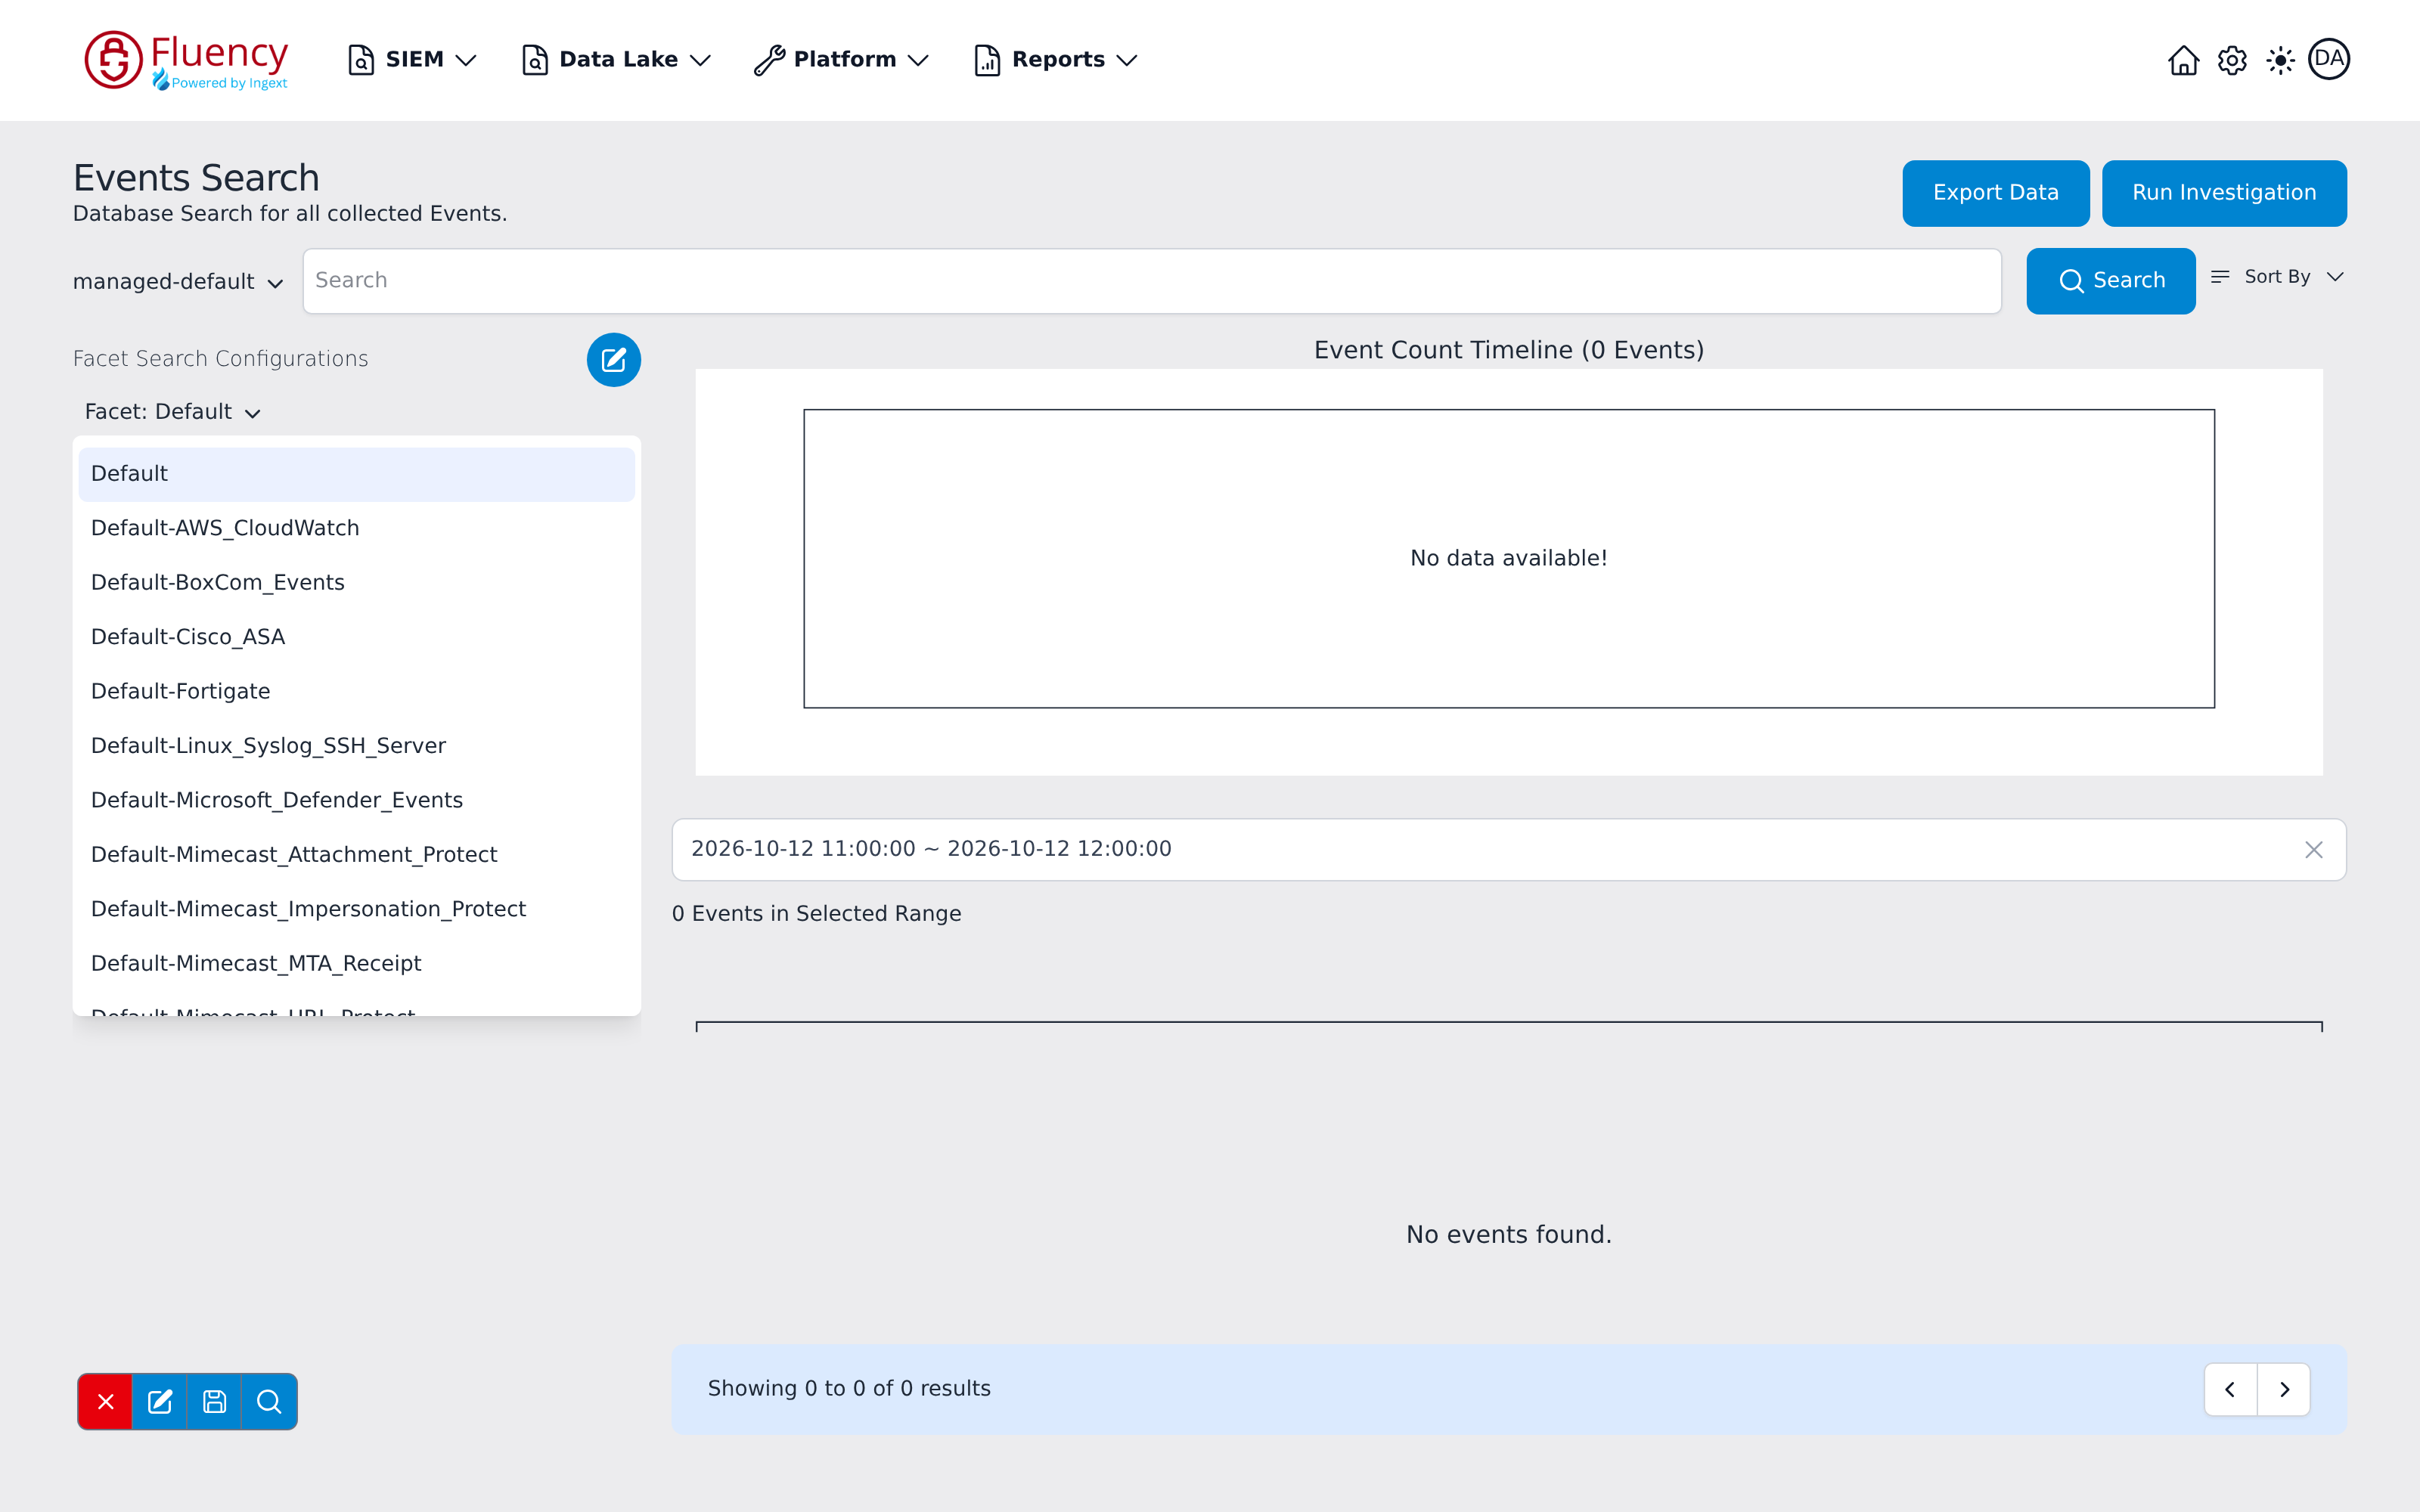Image resolution: width=2420 pixels, height=1512 pixels.
Task: Click the Platform wrench icon
Action: pyautogui.click(x=769, y=60)
